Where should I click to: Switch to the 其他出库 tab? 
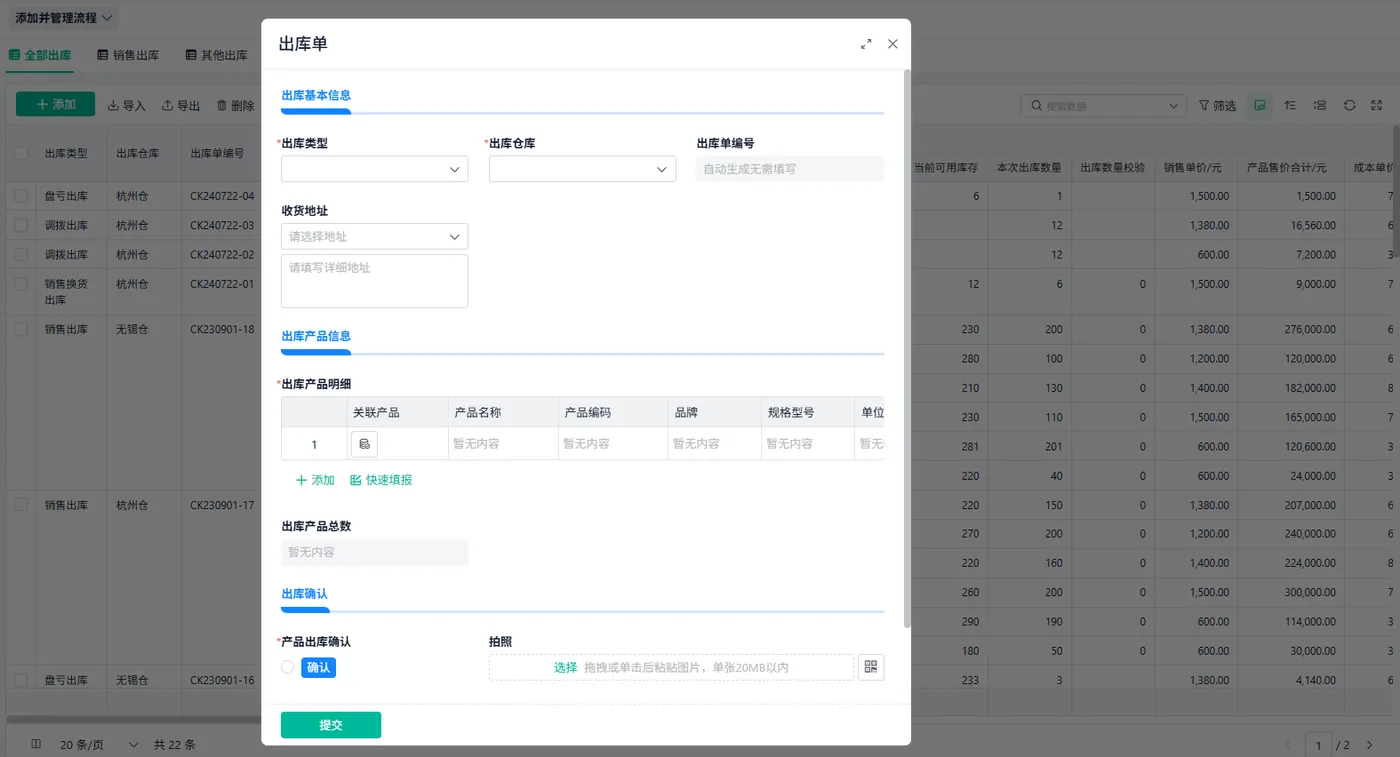[216, 55]
